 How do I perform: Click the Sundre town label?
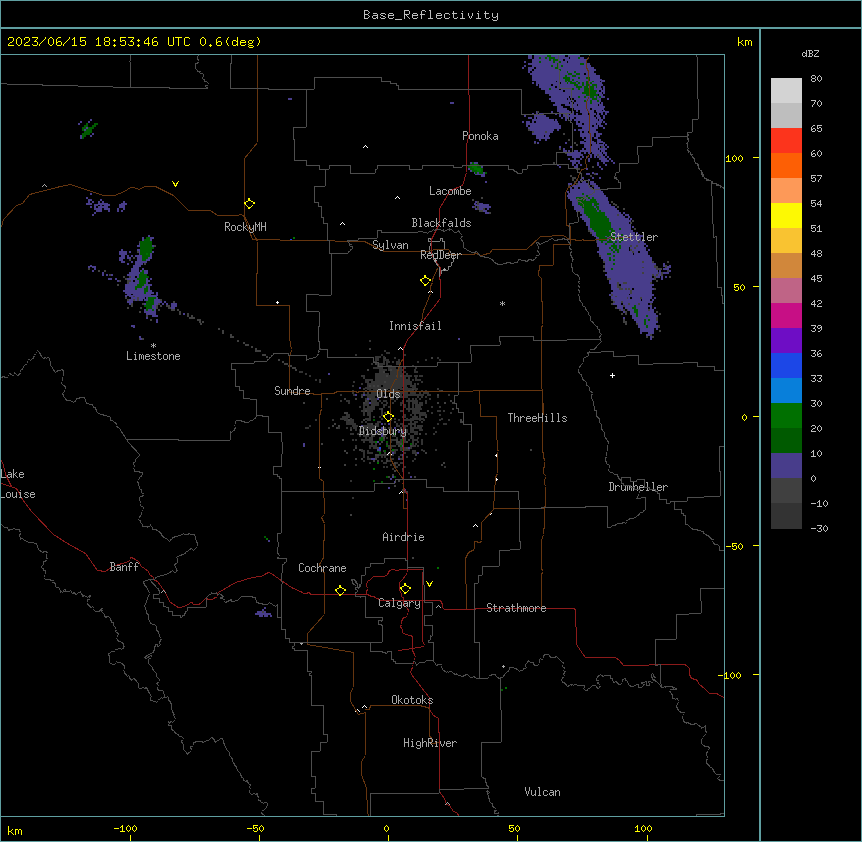[x=292, y=391]
